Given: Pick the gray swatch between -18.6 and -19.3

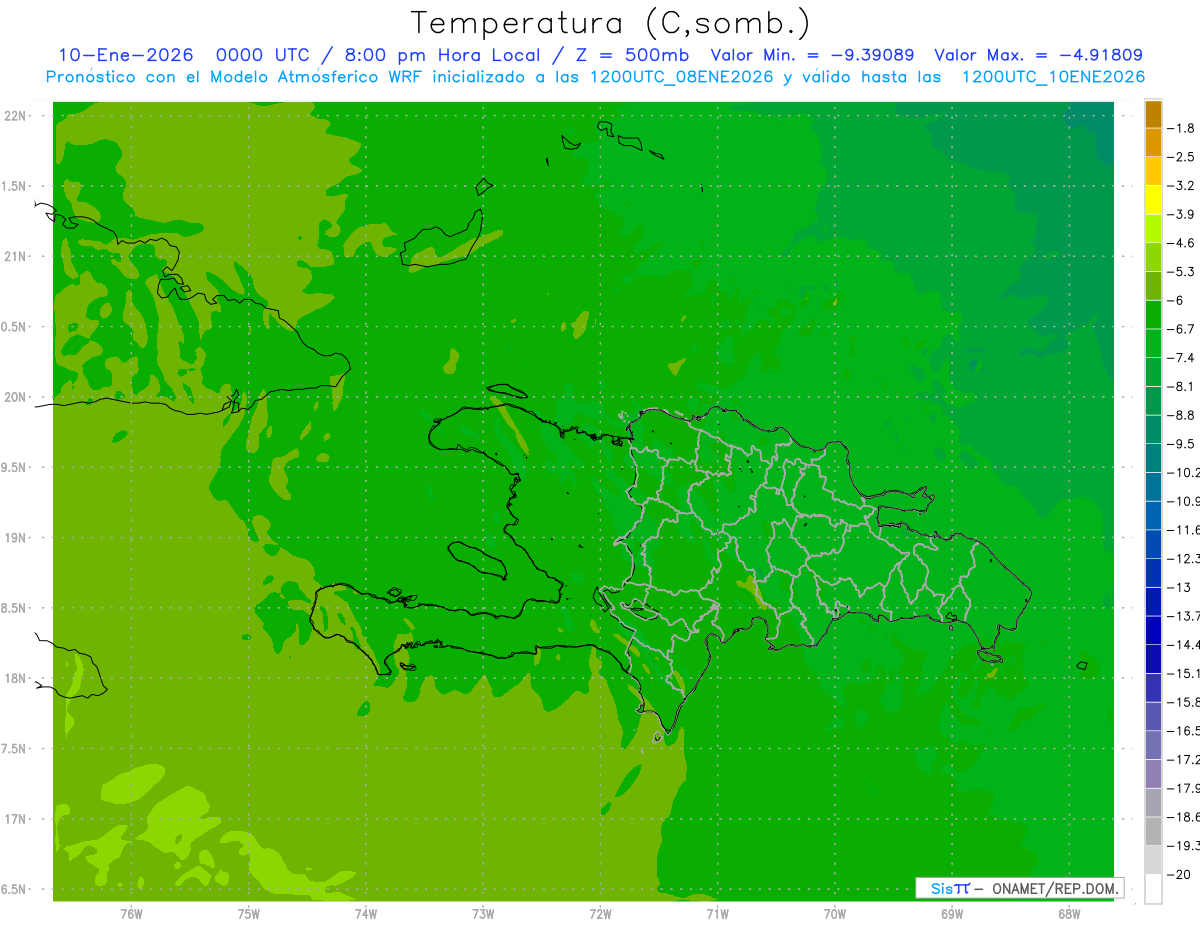Looking at the screenshot, I should 1153,832.
